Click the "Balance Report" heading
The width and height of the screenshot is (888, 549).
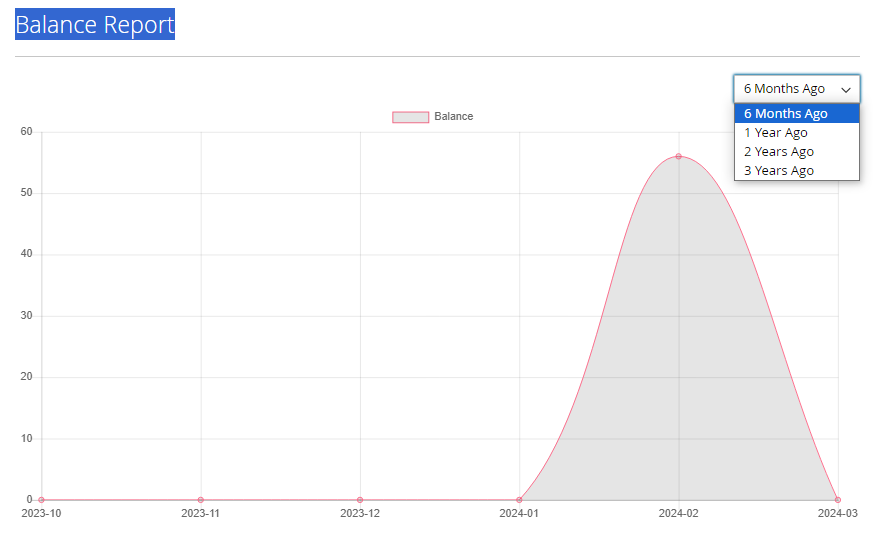[x=95, y=25]
